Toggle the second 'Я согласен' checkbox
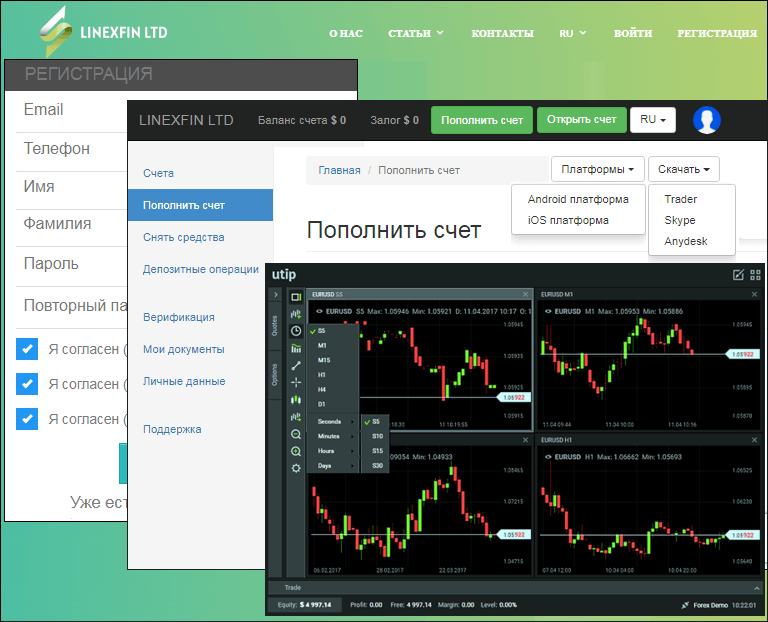Viewport: 768px width, 622px height. 28,384
